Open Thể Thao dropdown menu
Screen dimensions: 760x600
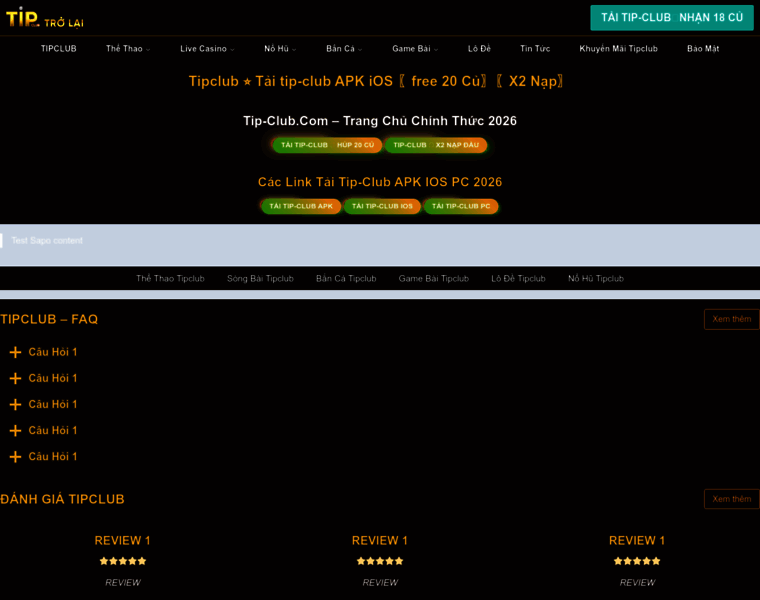(x=127, y=49)
